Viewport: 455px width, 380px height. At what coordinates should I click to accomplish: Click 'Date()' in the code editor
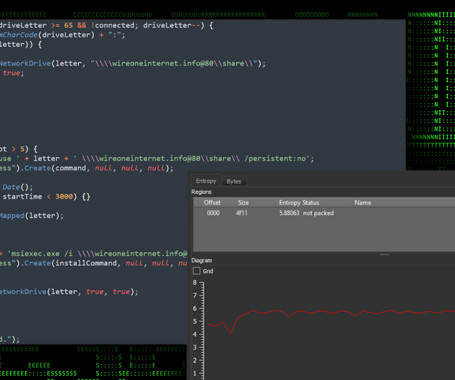17,187
